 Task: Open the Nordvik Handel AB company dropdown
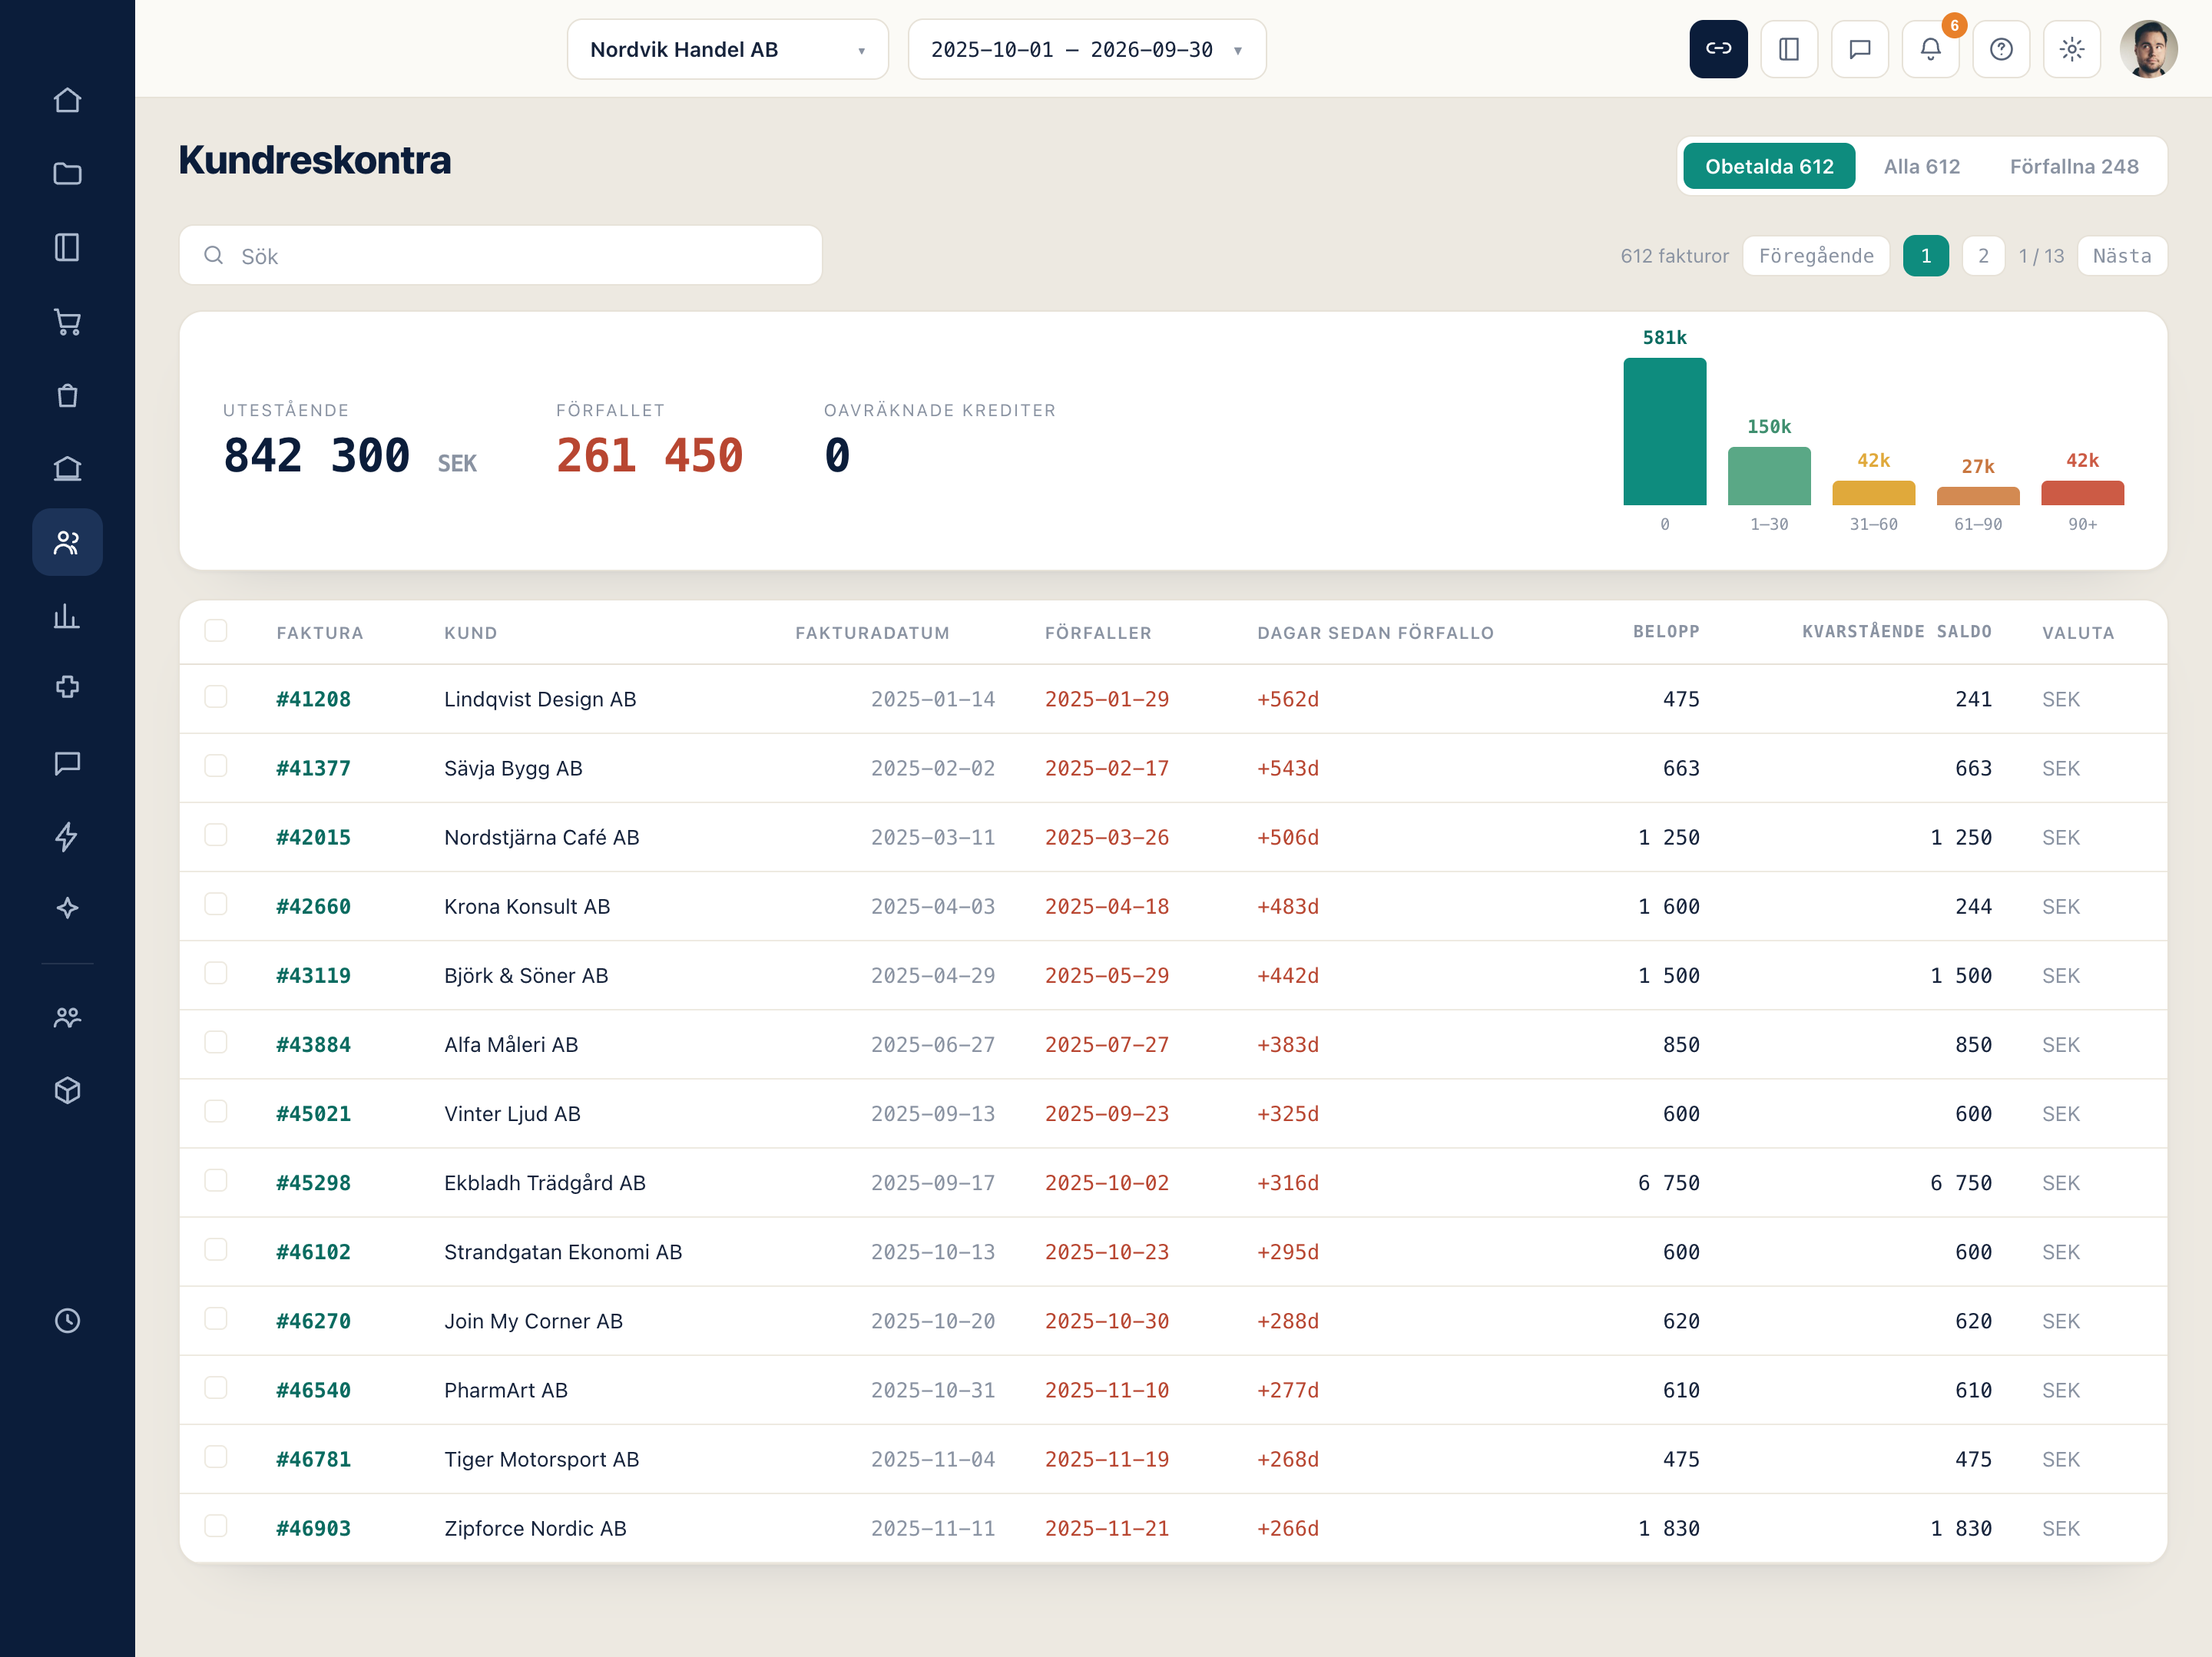click(x=727, y=49)
